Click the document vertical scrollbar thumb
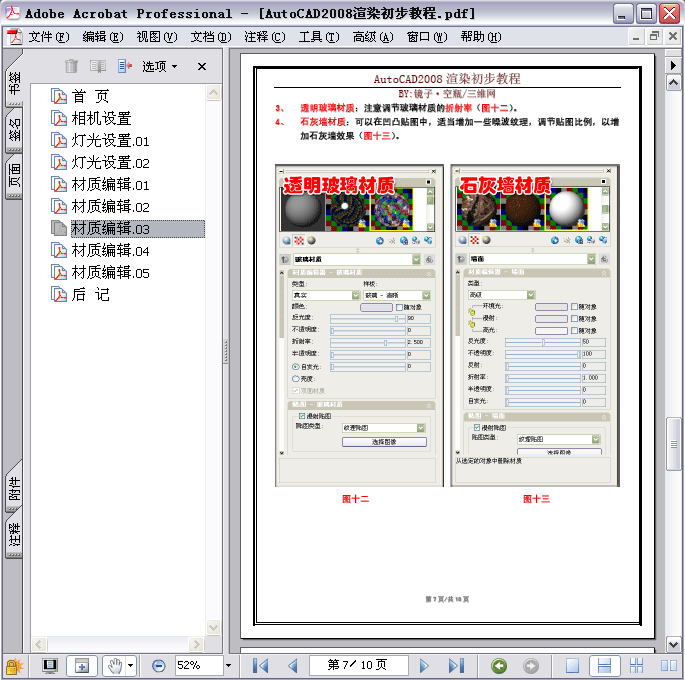The width and height of the screenshot is (685, 680). tap(673, 444)
